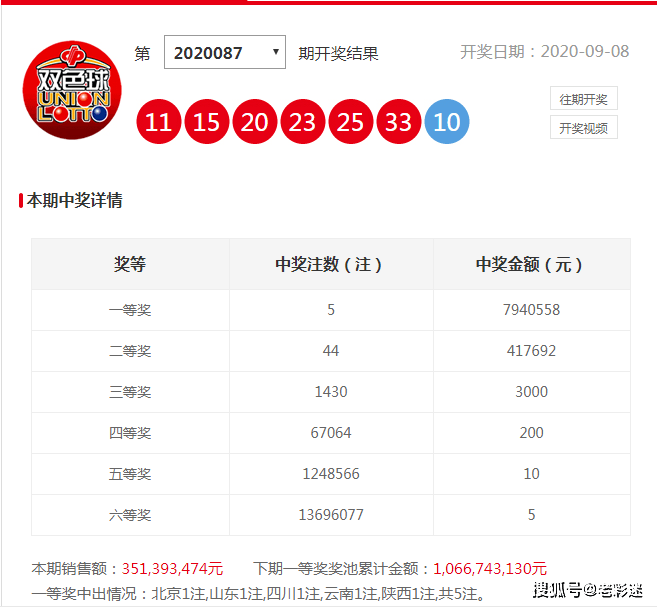Click fourth prize winner count 67064
Viewport: 657px width, 607px height.
click(331, 433)
